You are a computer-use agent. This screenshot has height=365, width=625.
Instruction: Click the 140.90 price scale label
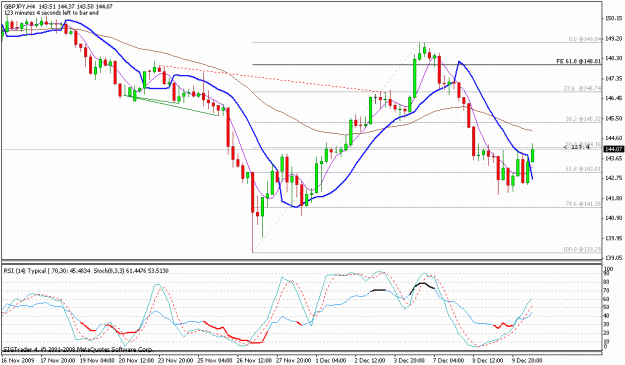613,218
